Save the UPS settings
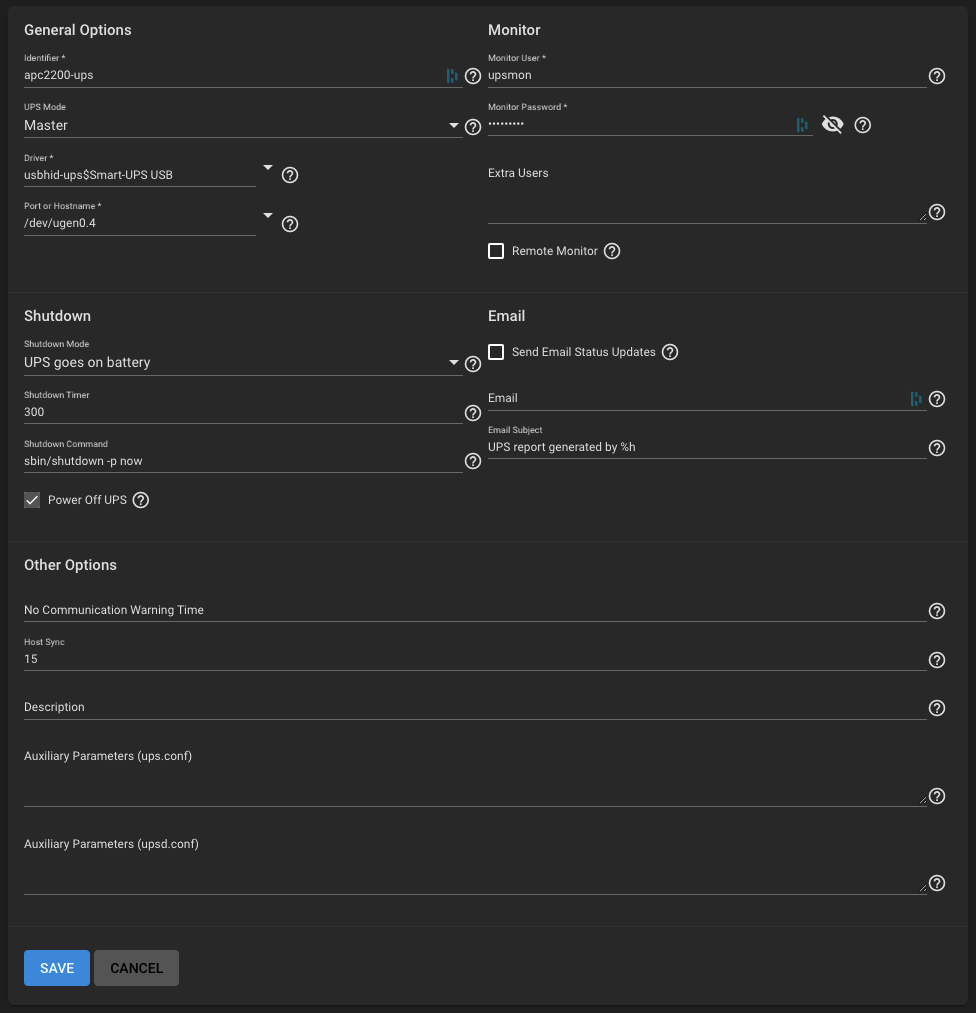This screenshot has width=976, height=1013. pos(57,968)
